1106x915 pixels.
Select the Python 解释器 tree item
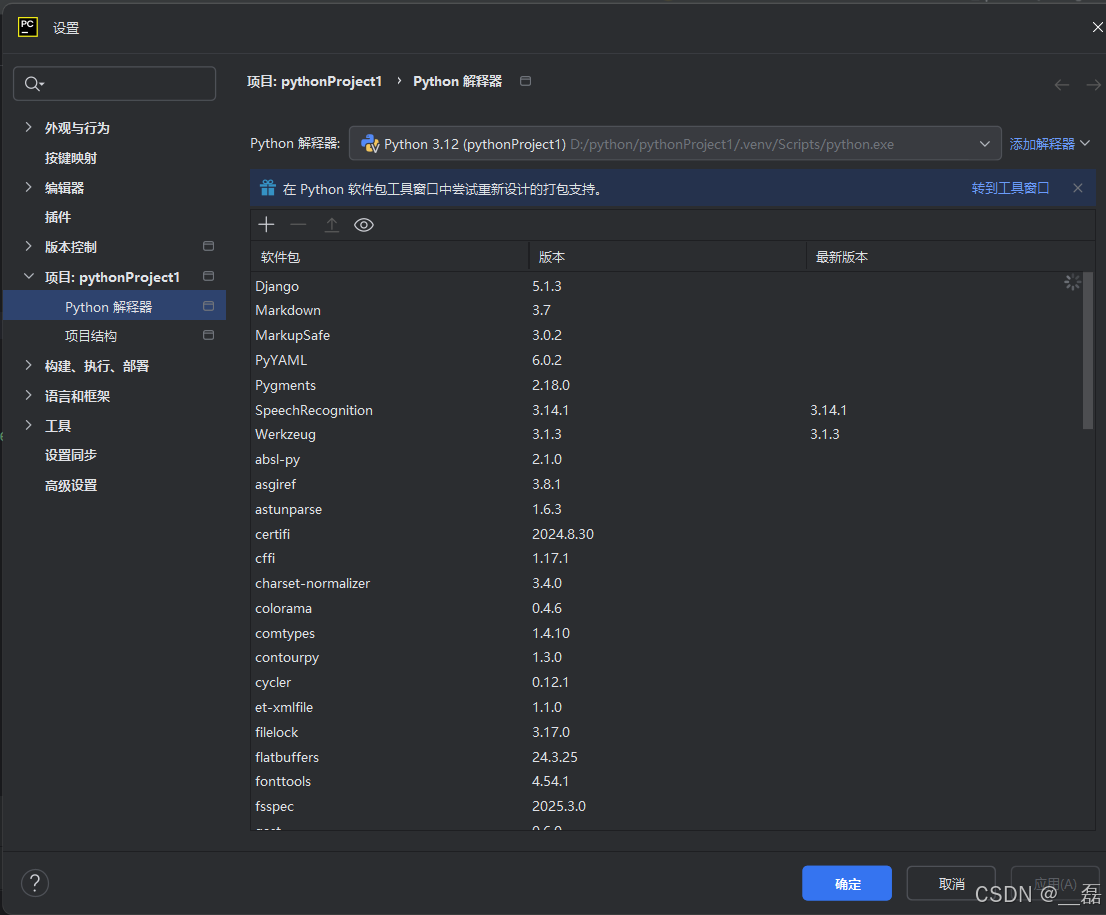click(x=114, y=306)
